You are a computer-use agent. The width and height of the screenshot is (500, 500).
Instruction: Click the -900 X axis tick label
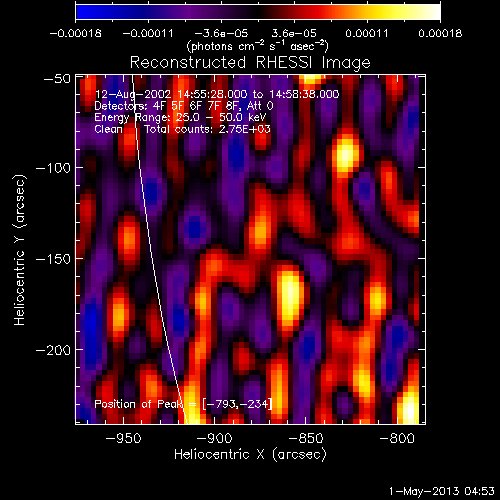click(x=214, y=438)
